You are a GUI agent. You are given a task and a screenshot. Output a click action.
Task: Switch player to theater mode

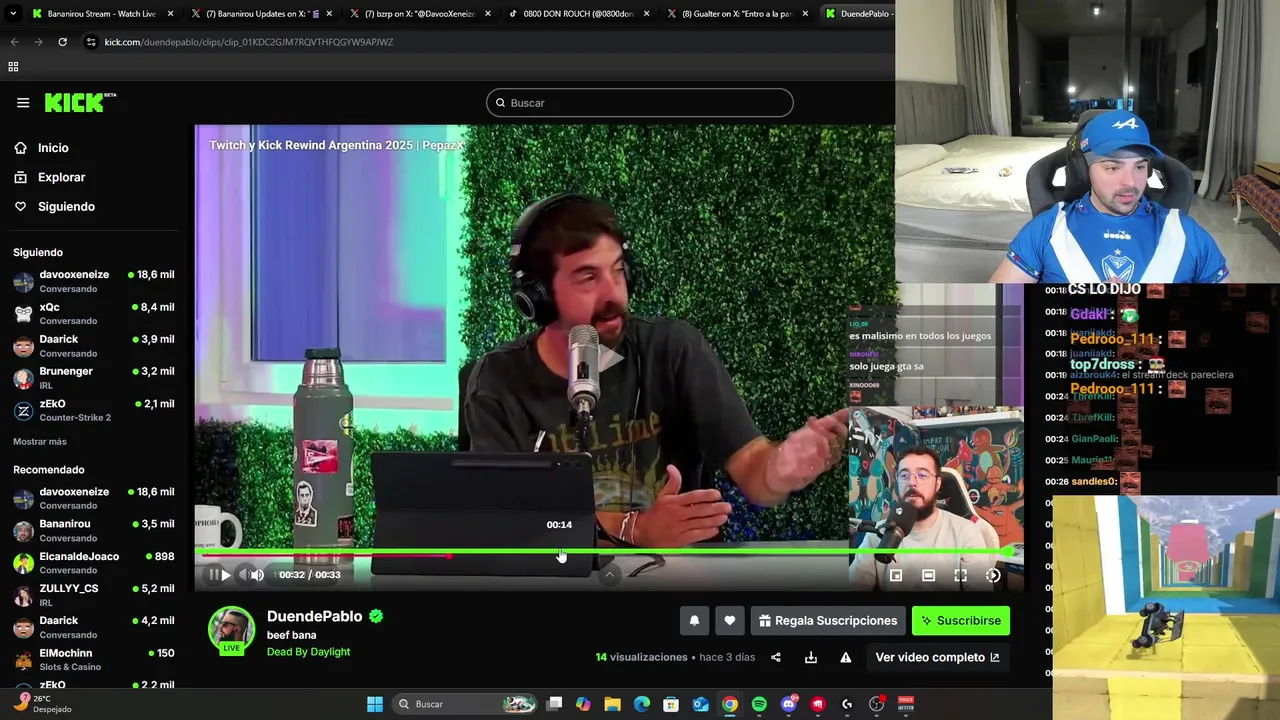tap(928, 575)
